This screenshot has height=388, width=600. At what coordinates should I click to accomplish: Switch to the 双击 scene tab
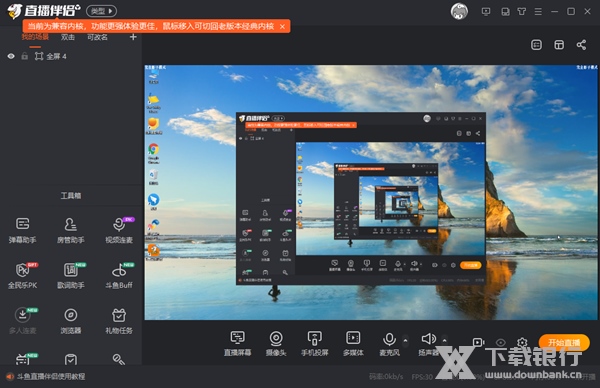[x=68, y=37]
